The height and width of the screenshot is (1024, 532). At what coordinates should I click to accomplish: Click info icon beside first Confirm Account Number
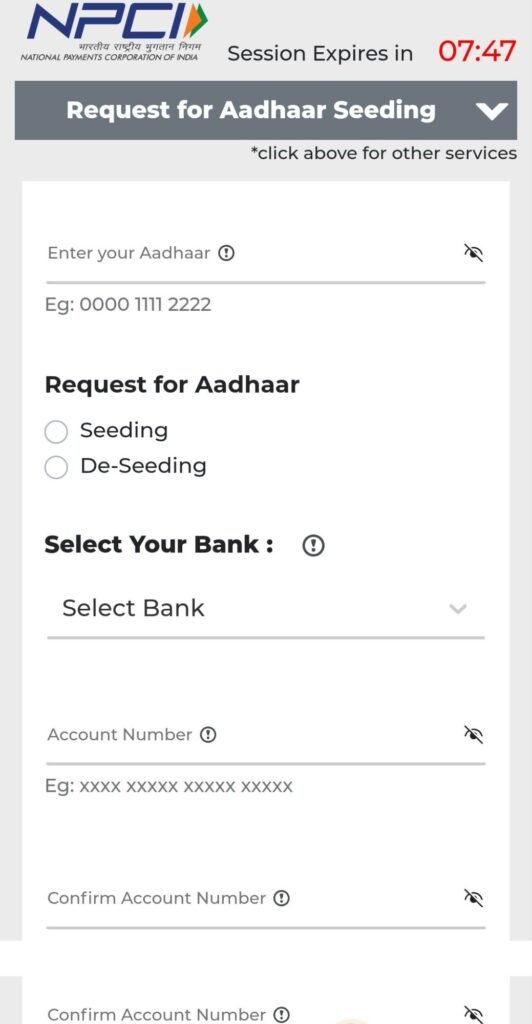point(281,898)
